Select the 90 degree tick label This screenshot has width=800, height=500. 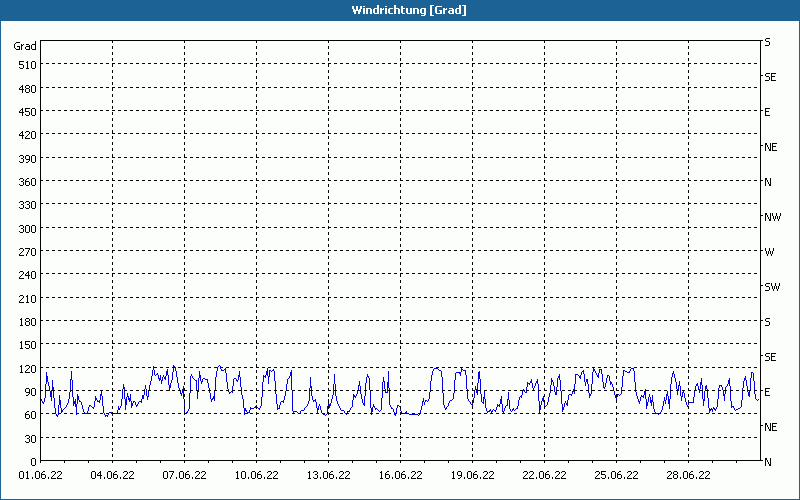pyautogui.click(x=30, y=392)
